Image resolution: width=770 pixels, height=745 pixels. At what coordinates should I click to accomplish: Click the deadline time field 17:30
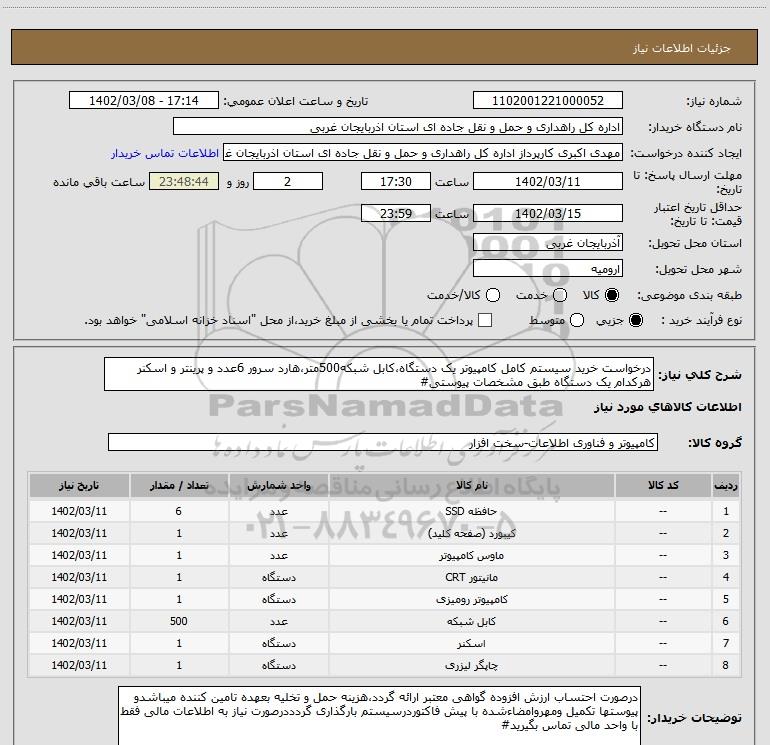(396, 182)
